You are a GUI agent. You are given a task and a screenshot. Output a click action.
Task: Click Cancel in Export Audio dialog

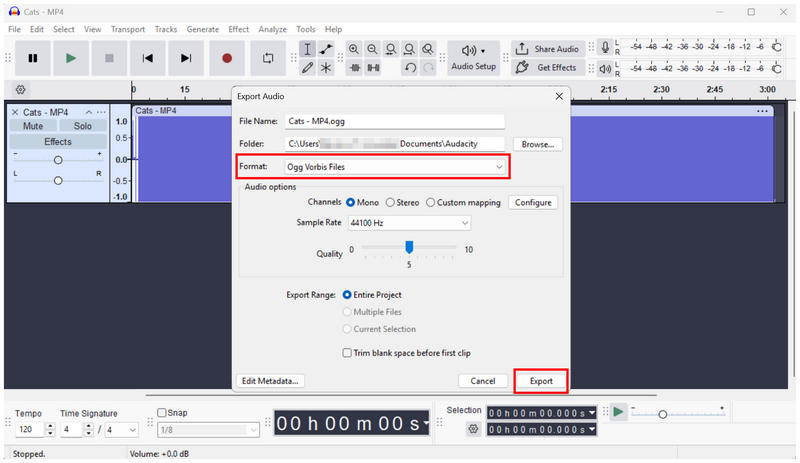click(x=483, y=381)
